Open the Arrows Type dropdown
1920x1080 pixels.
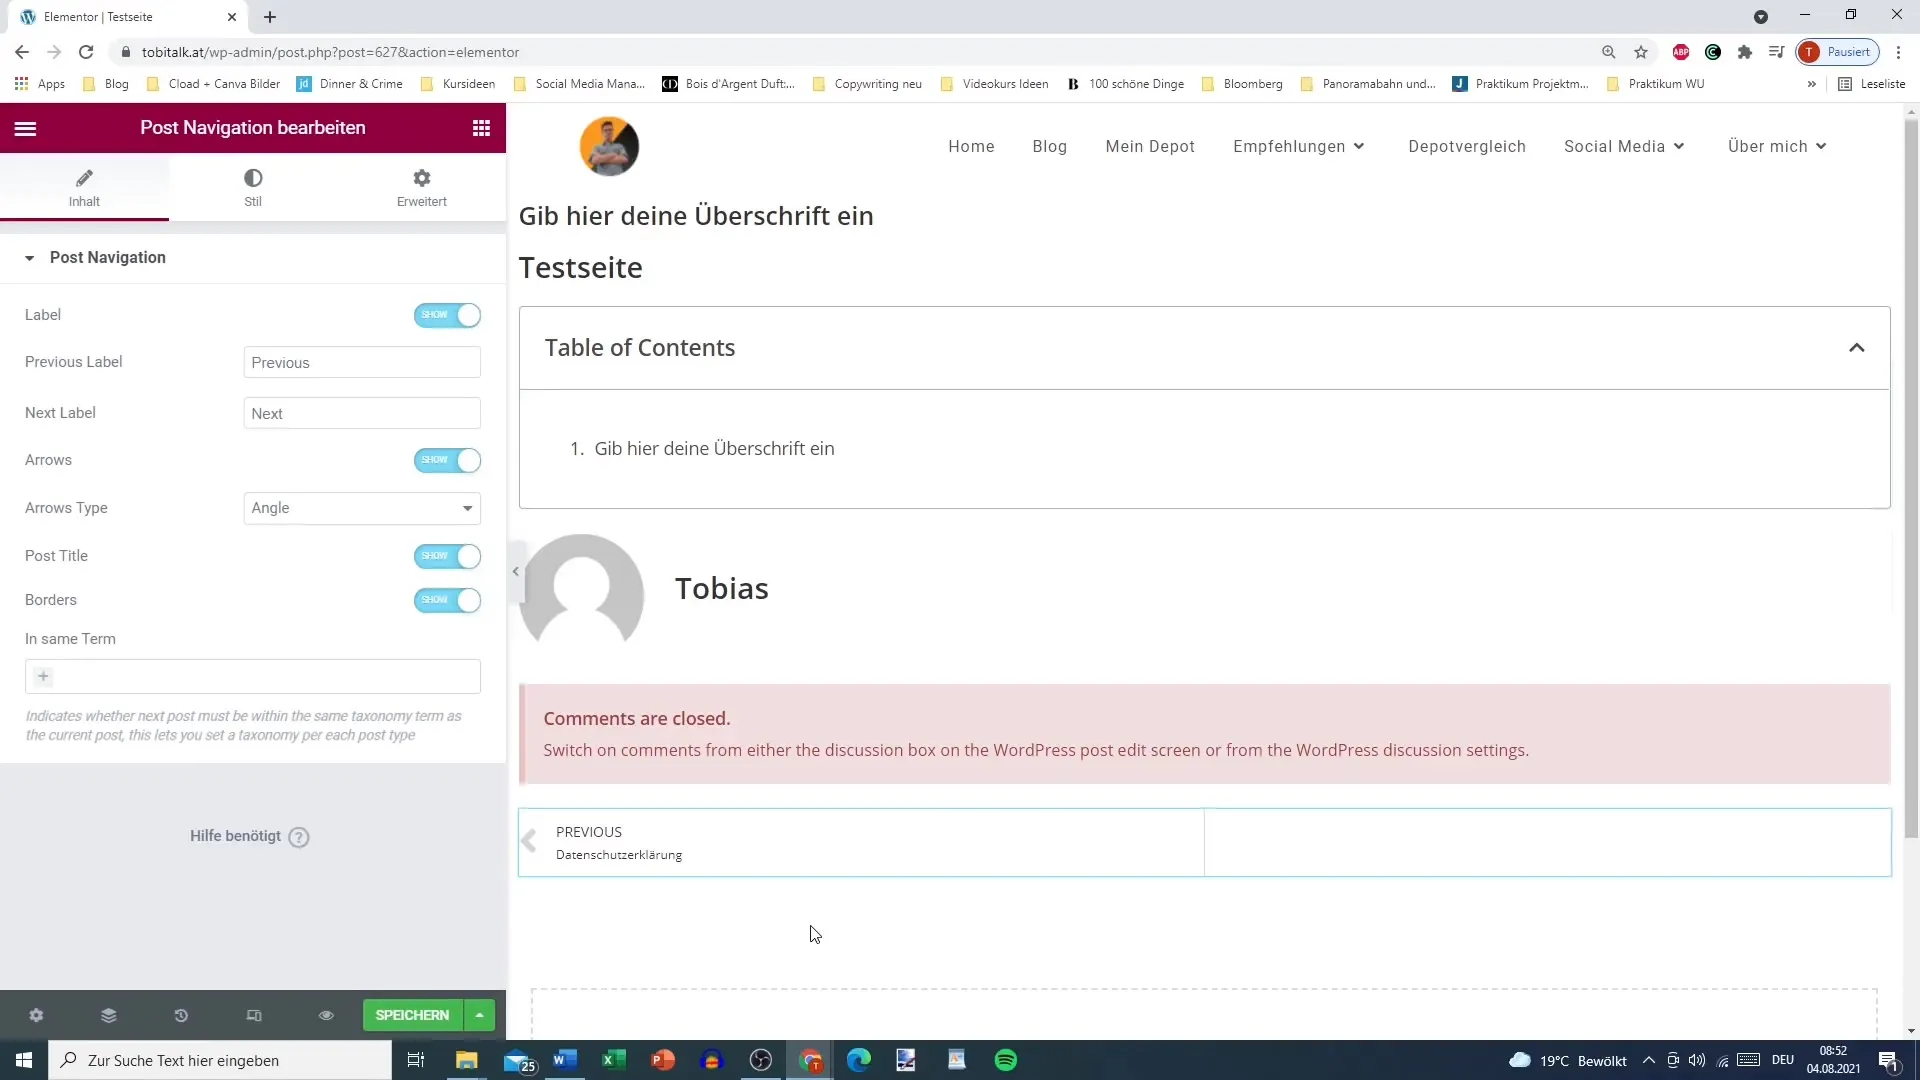point(362,508)
